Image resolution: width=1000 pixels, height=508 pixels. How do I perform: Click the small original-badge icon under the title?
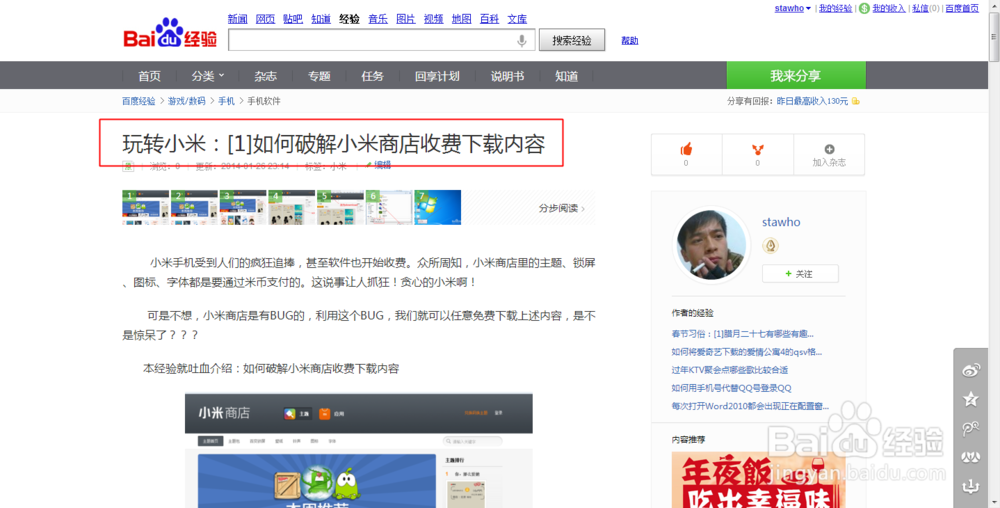click(128, 166)
